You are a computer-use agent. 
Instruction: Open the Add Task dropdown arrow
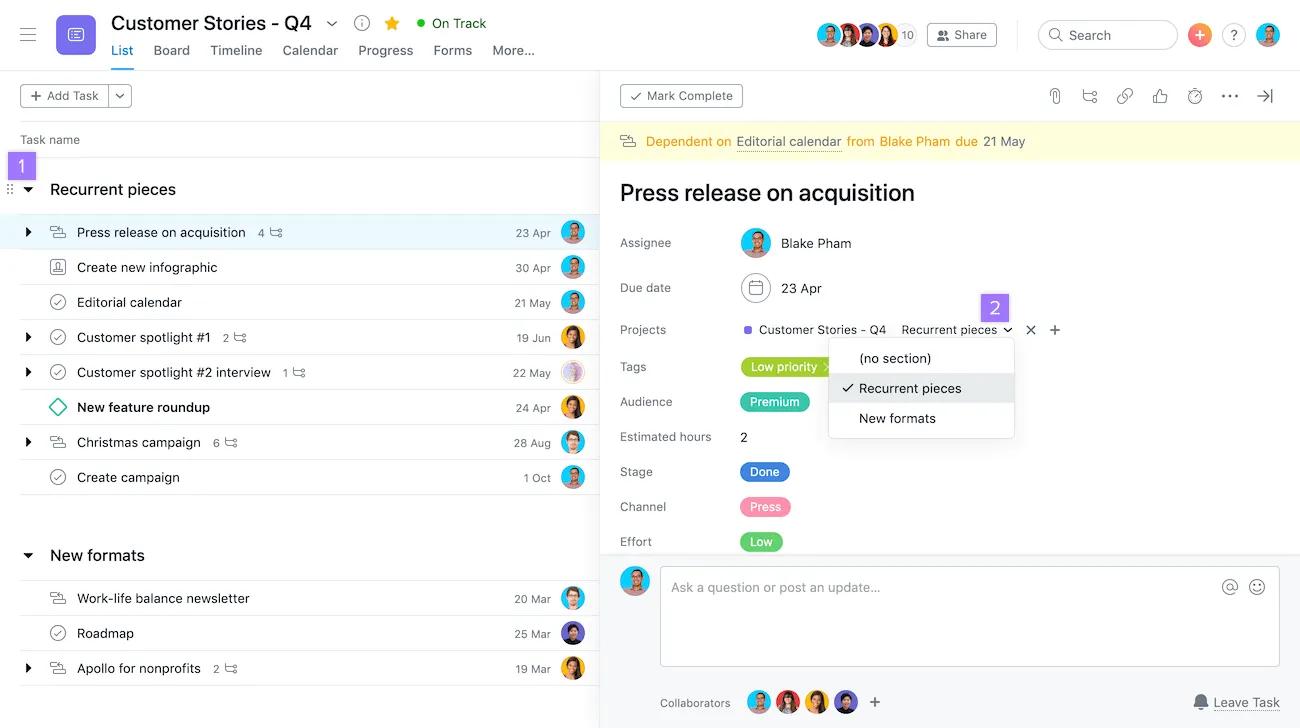pos(120,95)
